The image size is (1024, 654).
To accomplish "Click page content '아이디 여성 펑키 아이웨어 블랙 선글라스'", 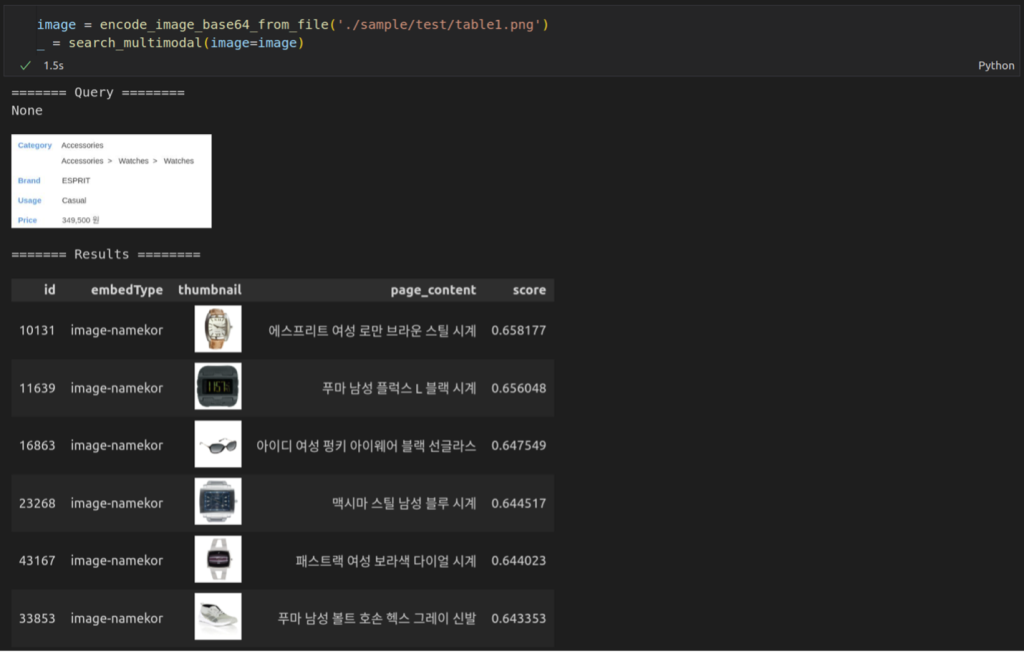I will [x=366, y=446].
